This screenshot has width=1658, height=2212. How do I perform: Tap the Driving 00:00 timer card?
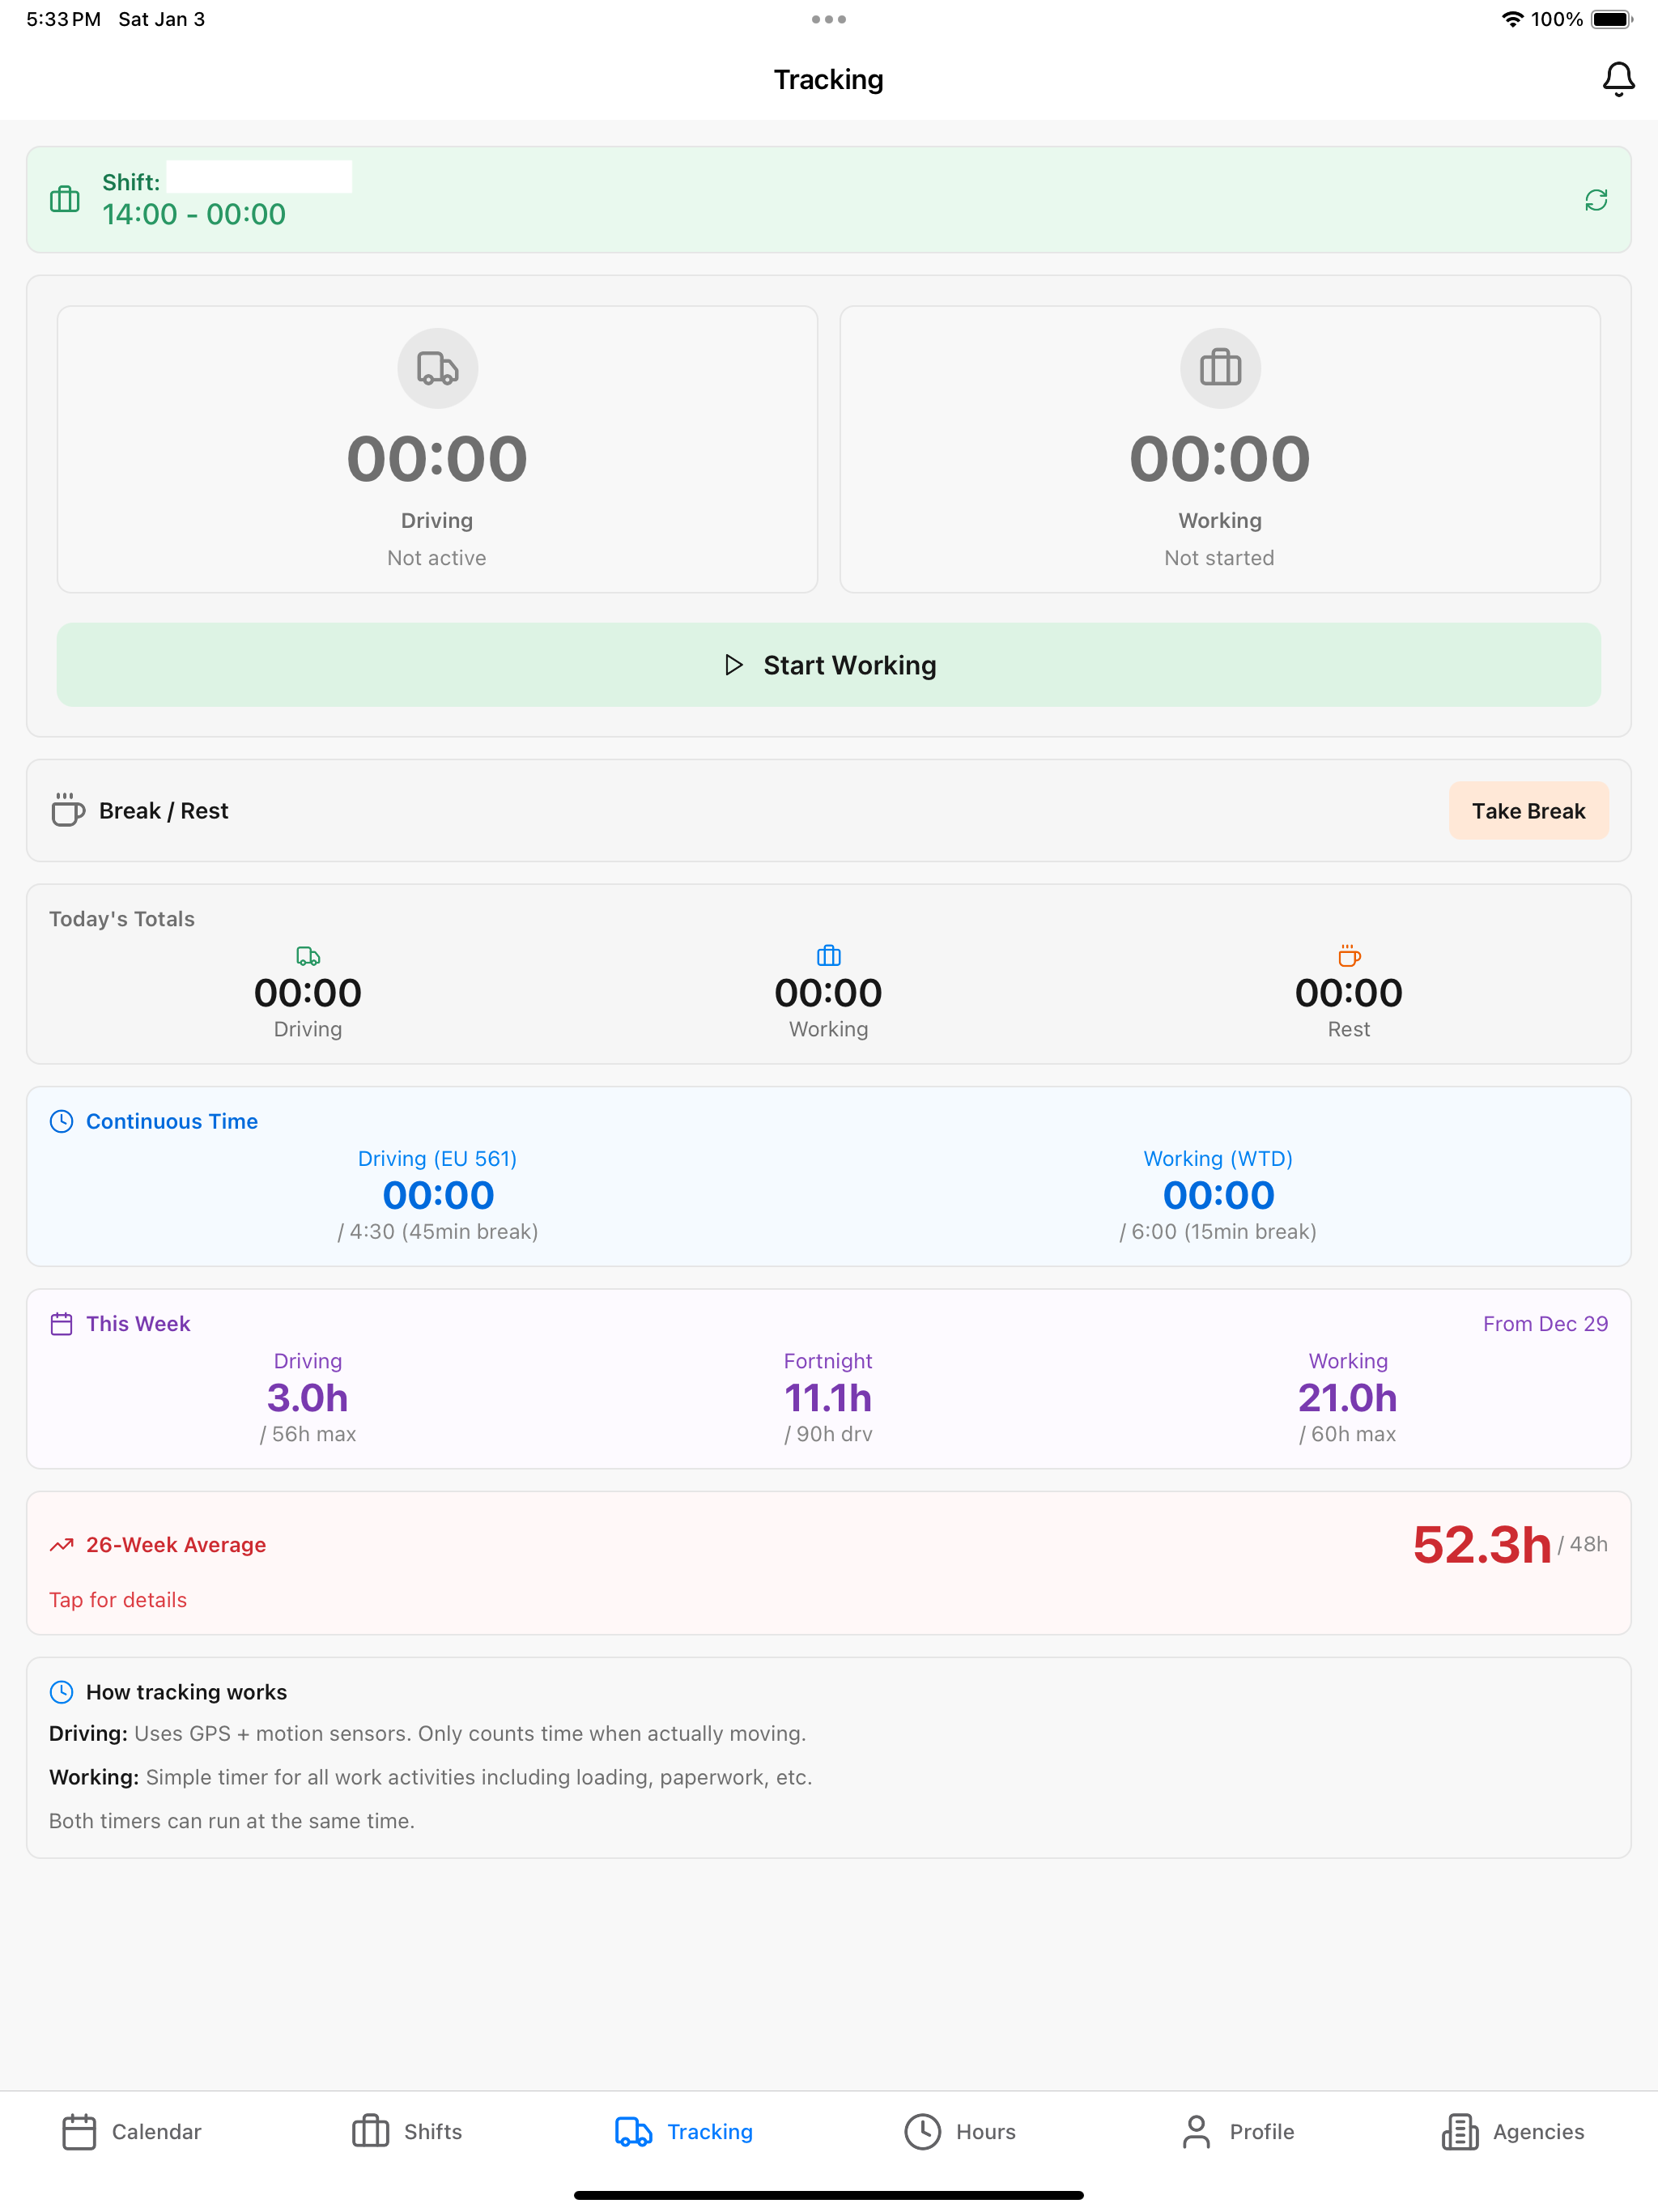(437, 449)
